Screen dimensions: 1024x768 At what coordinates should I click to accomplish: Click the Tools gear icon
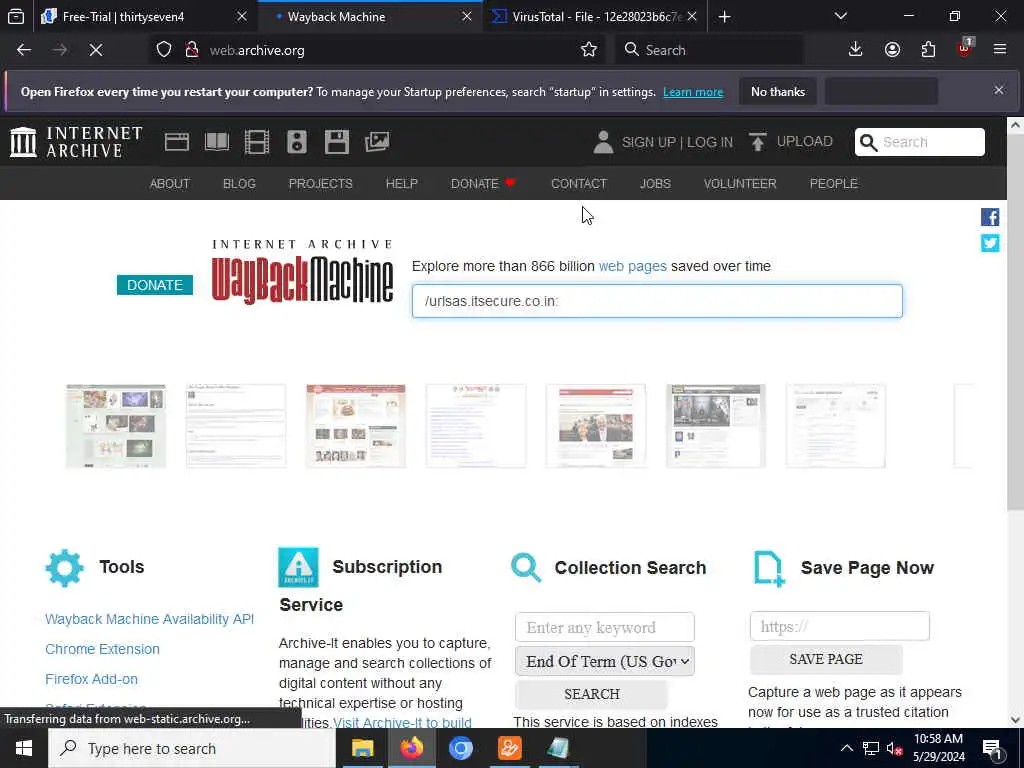pyautogui.click(x=65, y=568)
